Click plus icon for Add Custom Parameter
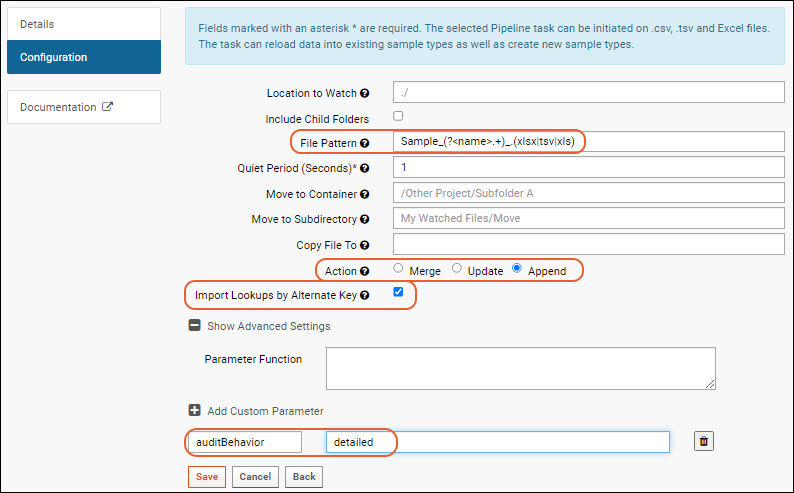 point(194,410)
